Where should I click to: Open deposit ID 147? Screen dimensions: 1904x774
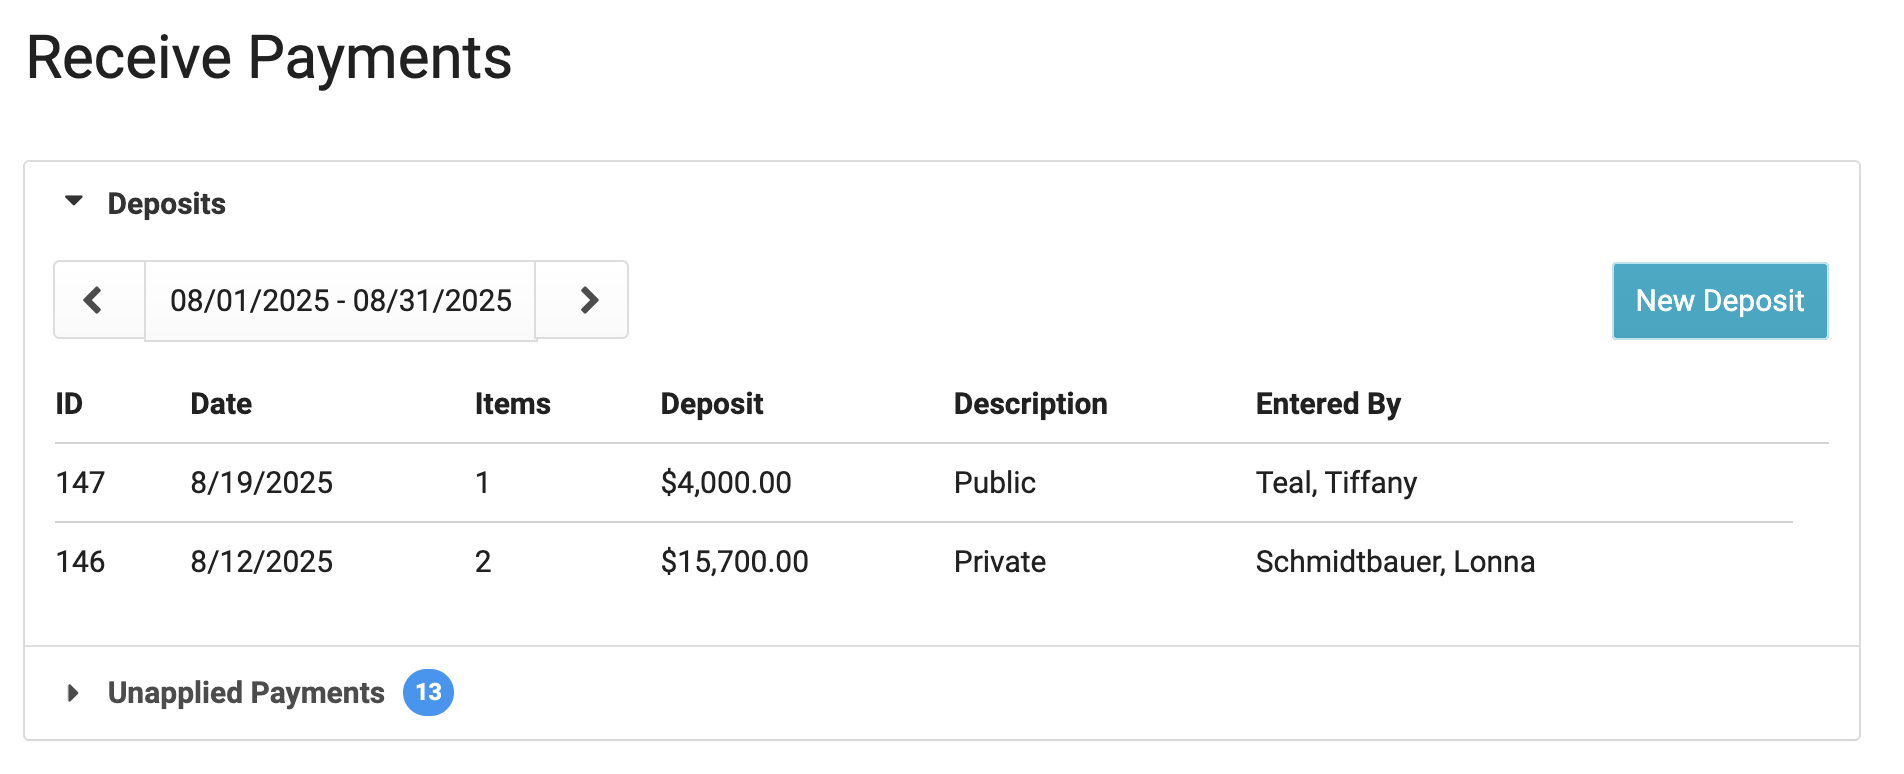[x=80, y=483]
